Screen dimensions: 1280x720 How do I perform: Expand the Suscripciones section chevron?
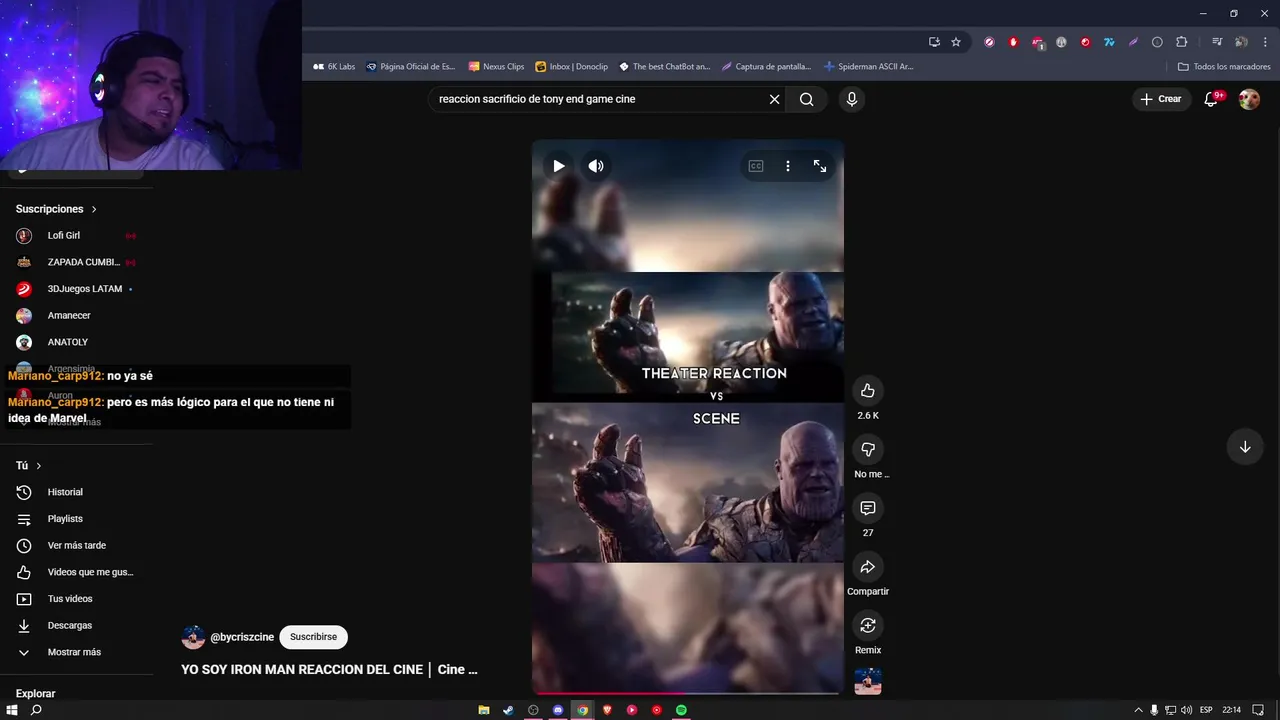94,209
